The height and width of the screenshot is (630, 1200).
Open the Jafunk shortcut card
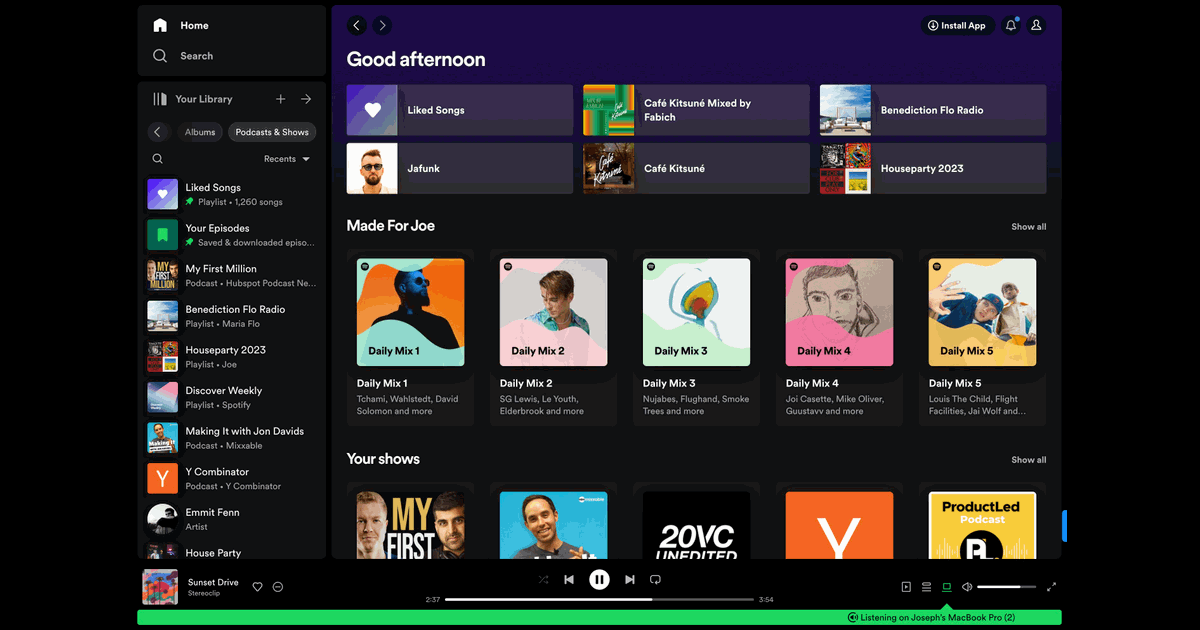coord(460,168)
